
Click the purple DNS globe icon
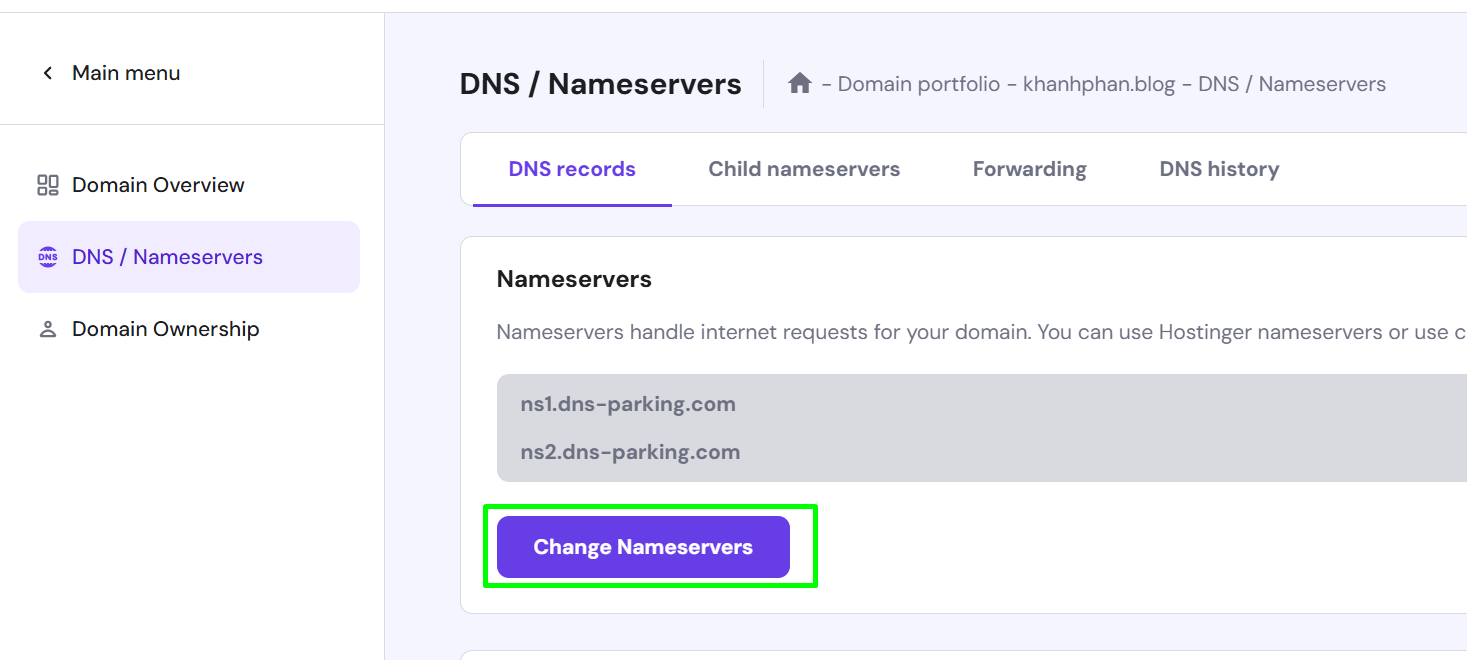(x=48, y=257)
